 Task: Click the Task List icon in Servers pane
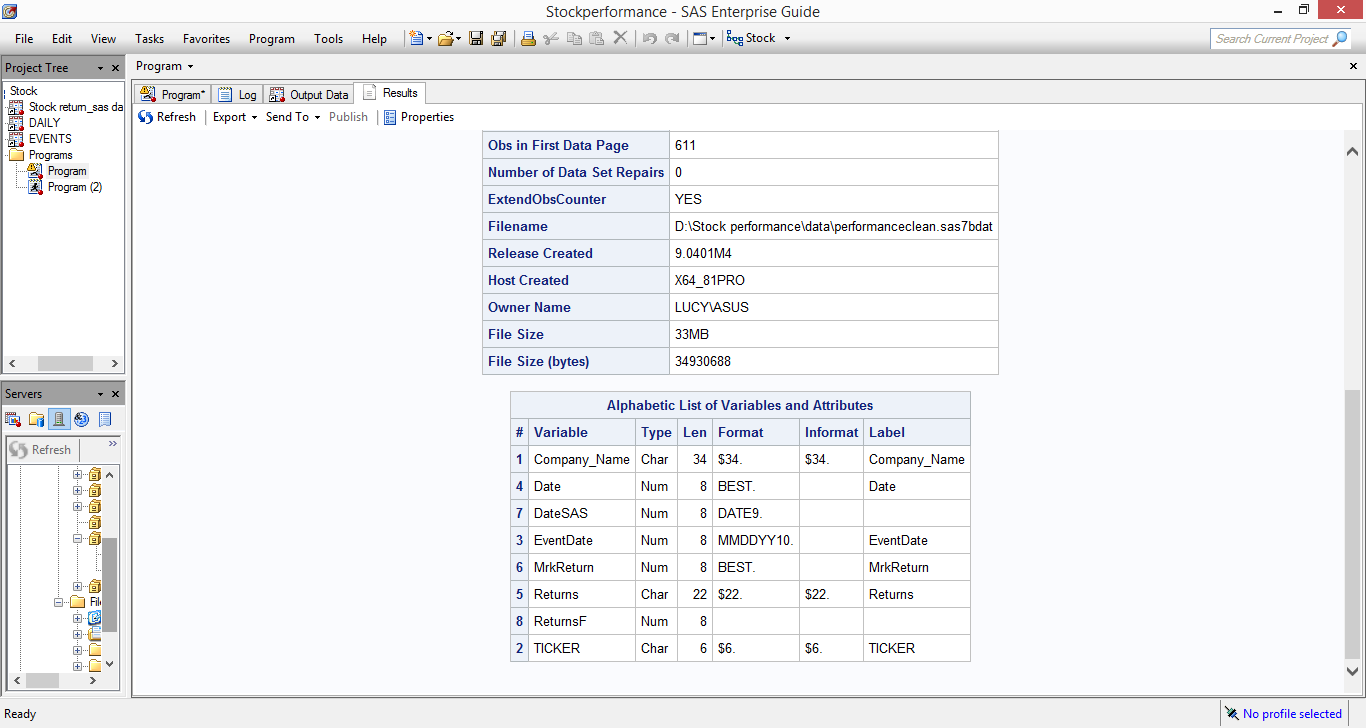click(x=105, y=419)
